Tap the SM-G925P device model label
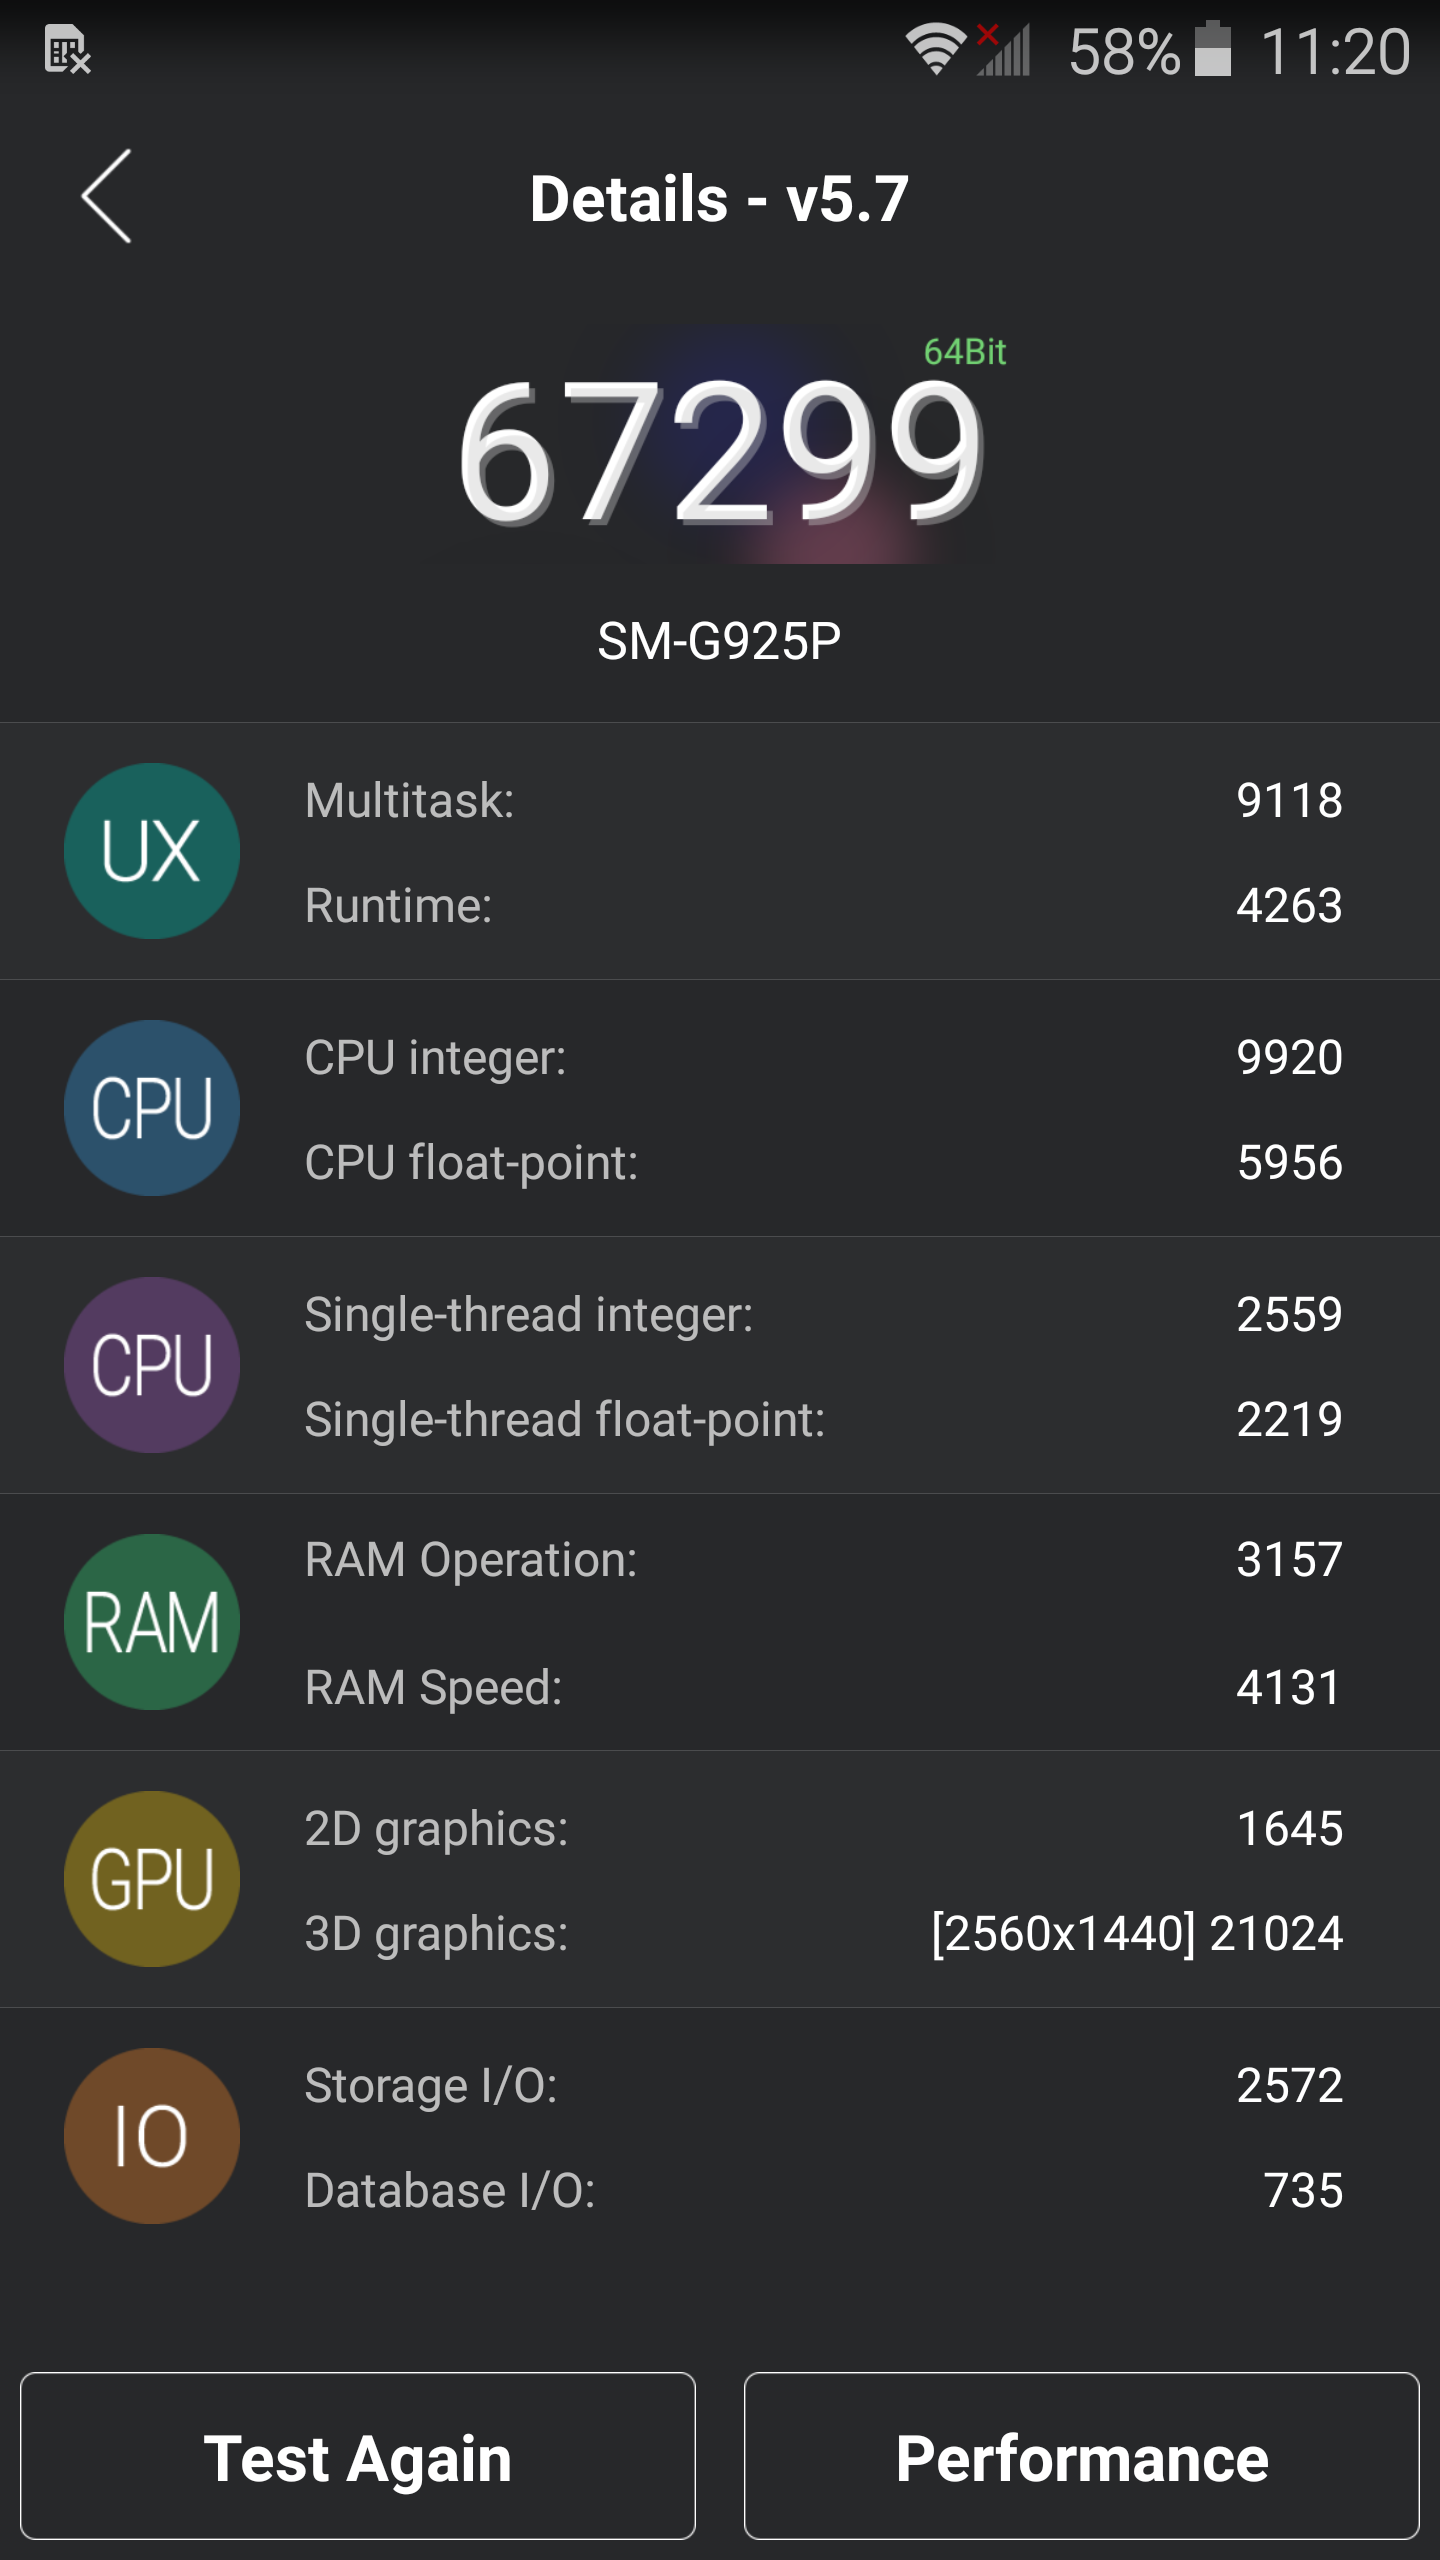Screen dimensions: 1440x2560 [719, 642]
